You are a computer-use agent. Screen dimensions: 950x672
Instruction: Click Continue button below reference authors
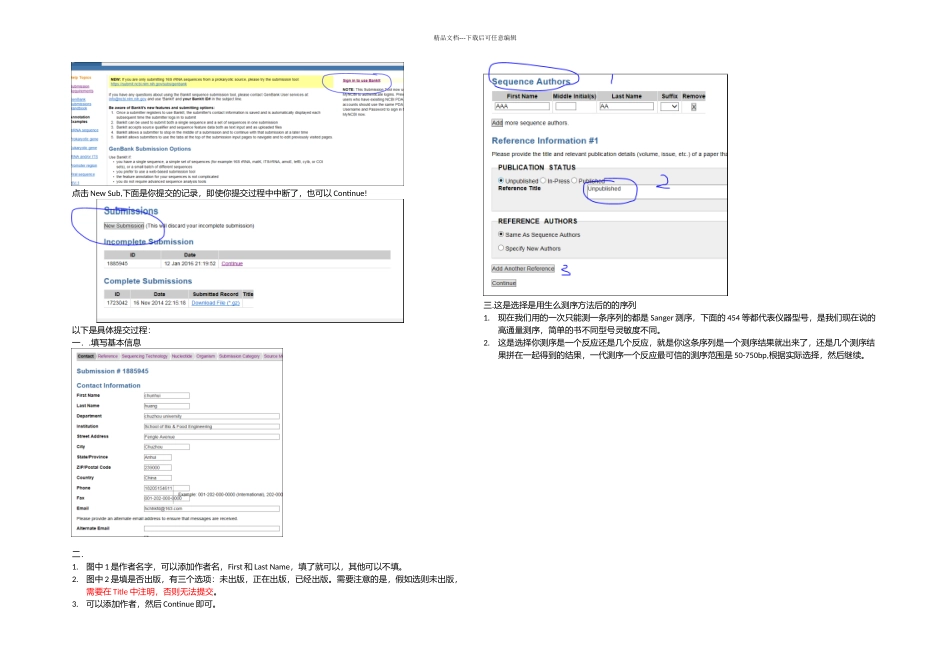click(504, 283)
